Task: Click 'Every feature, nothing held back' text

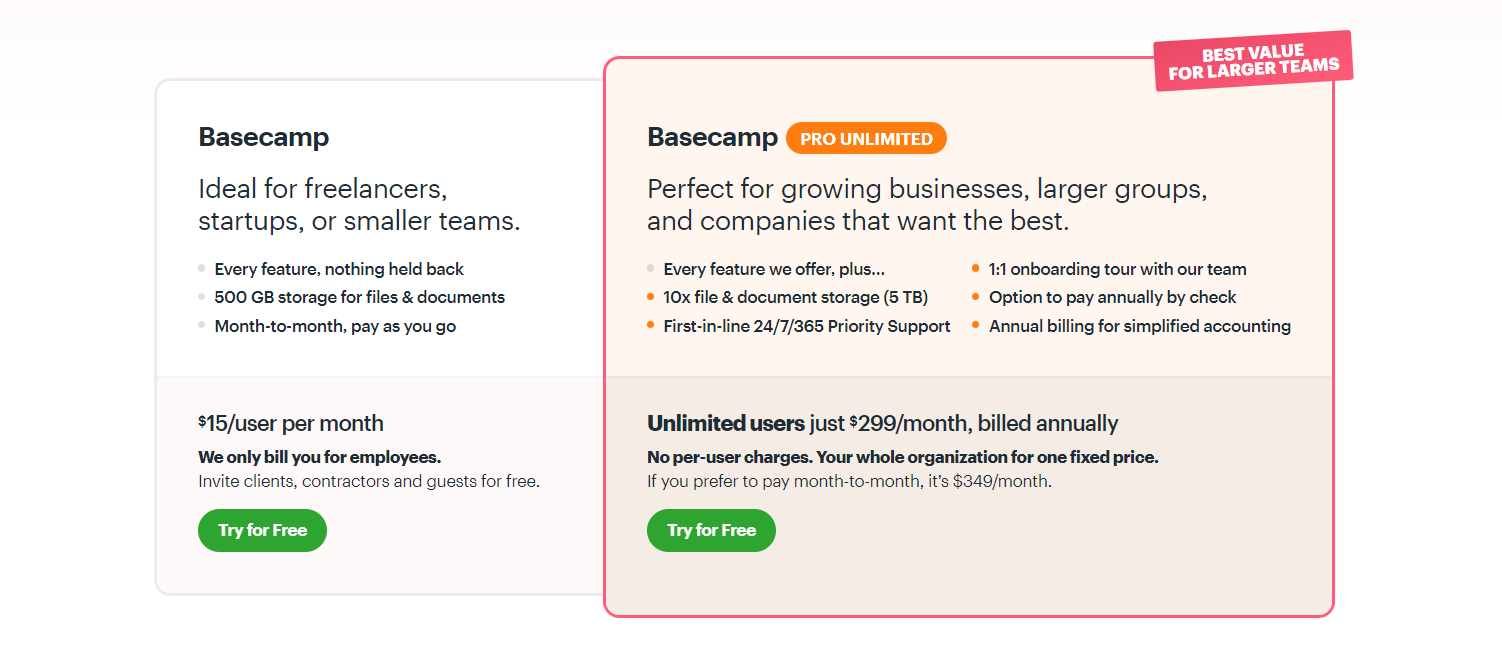Action: [339, 269]
